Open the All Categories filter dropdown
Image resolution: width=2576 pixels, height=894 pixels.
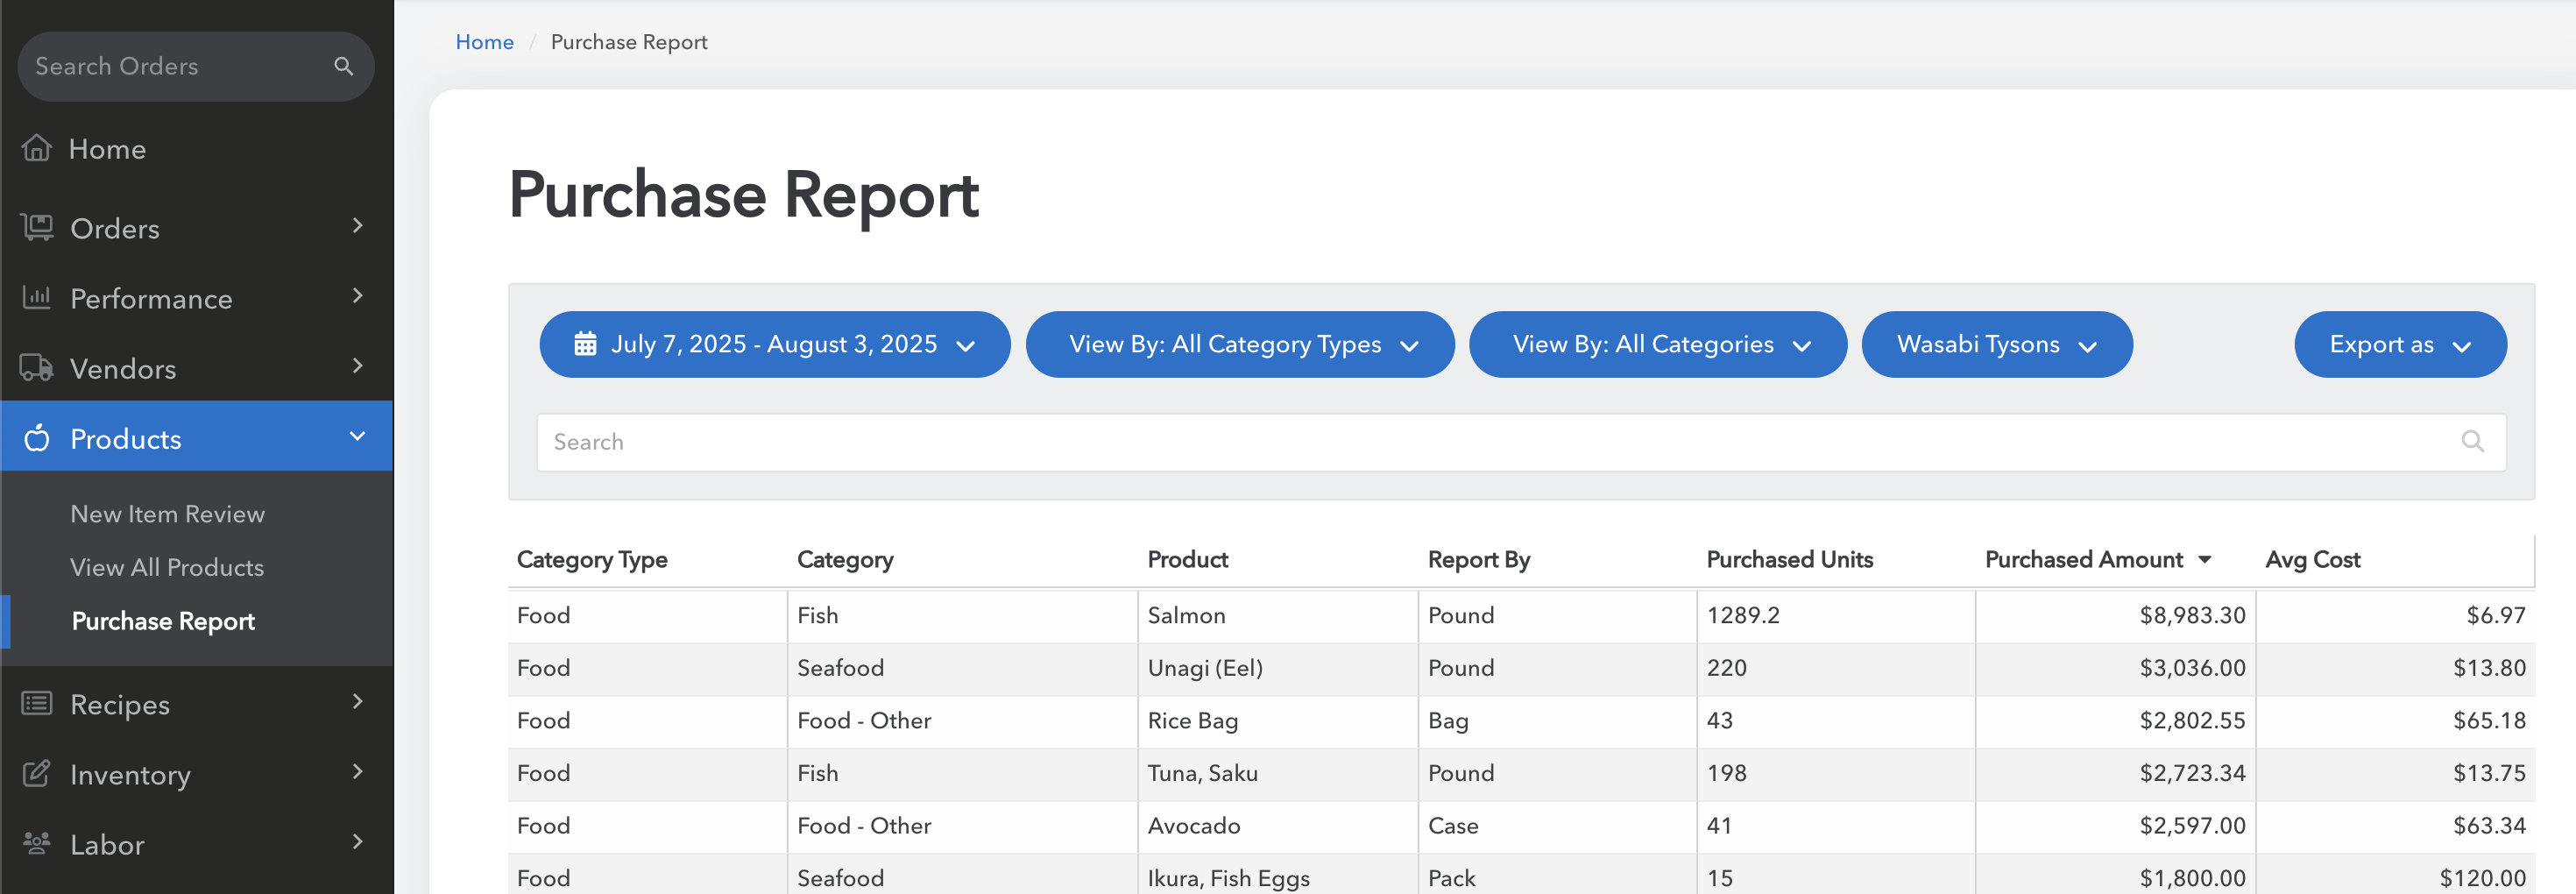tap(1657, 344)
